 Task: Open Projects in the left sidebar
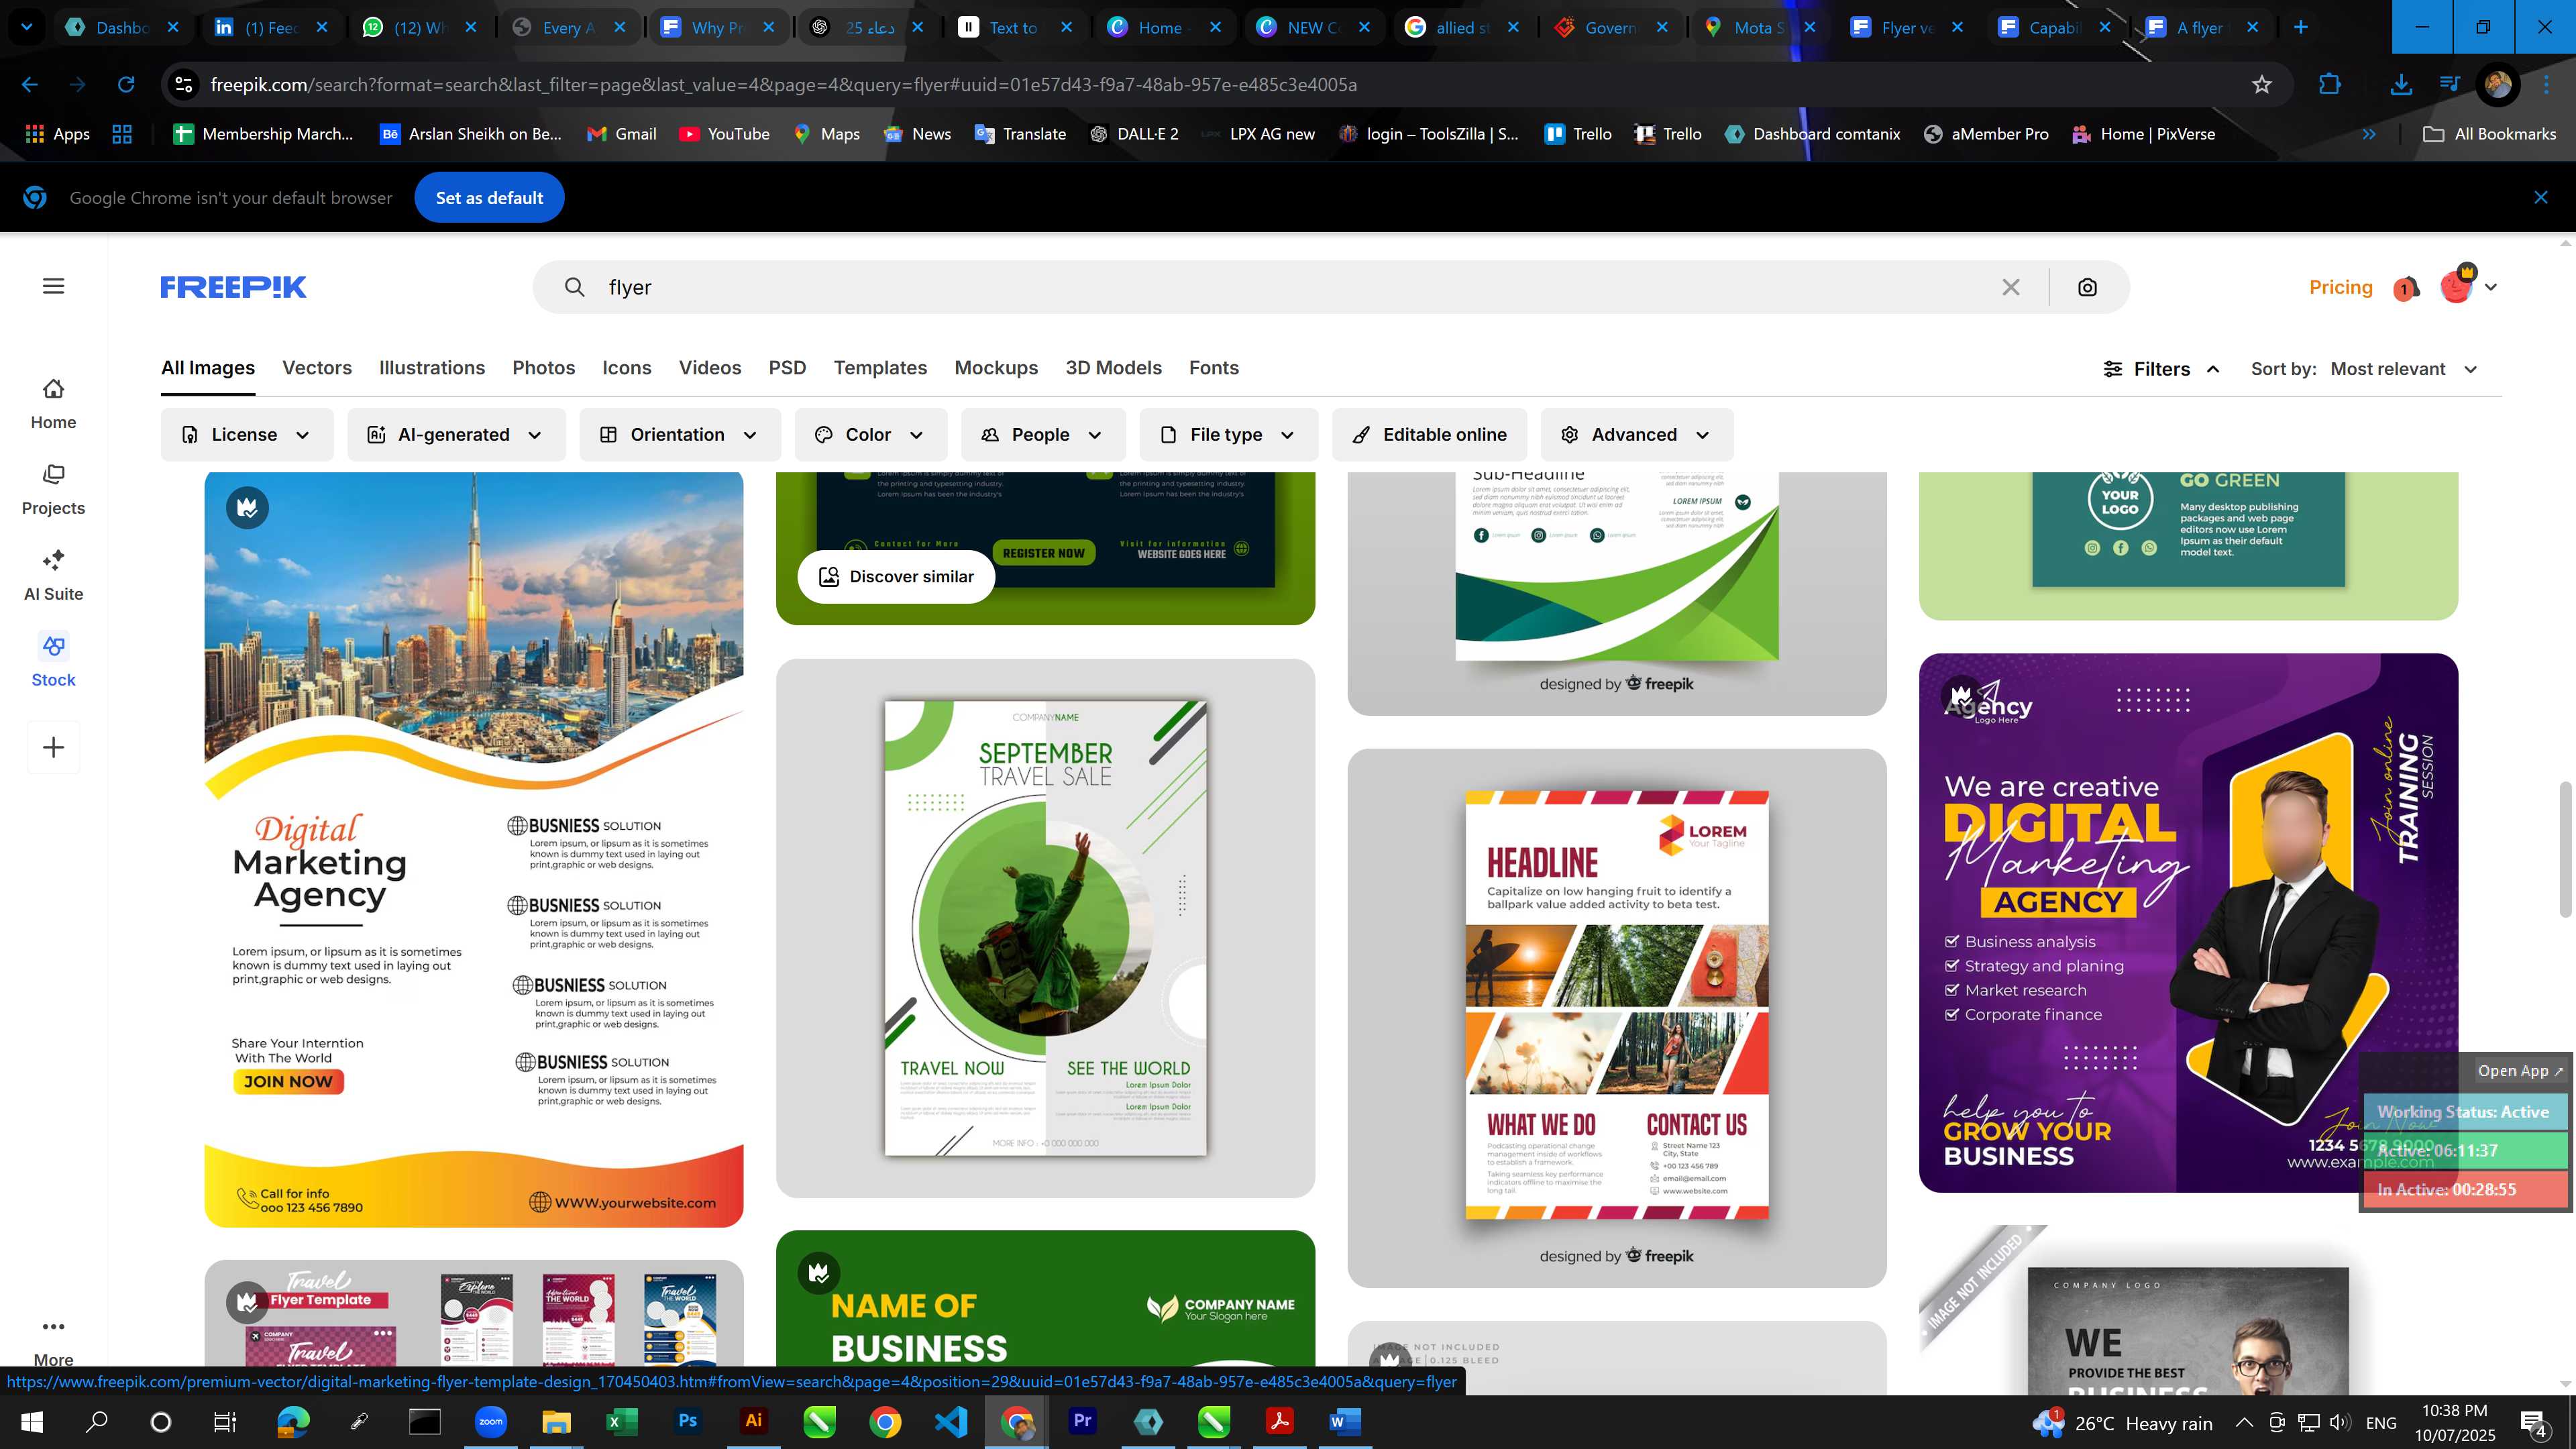(x=53, y=490)
